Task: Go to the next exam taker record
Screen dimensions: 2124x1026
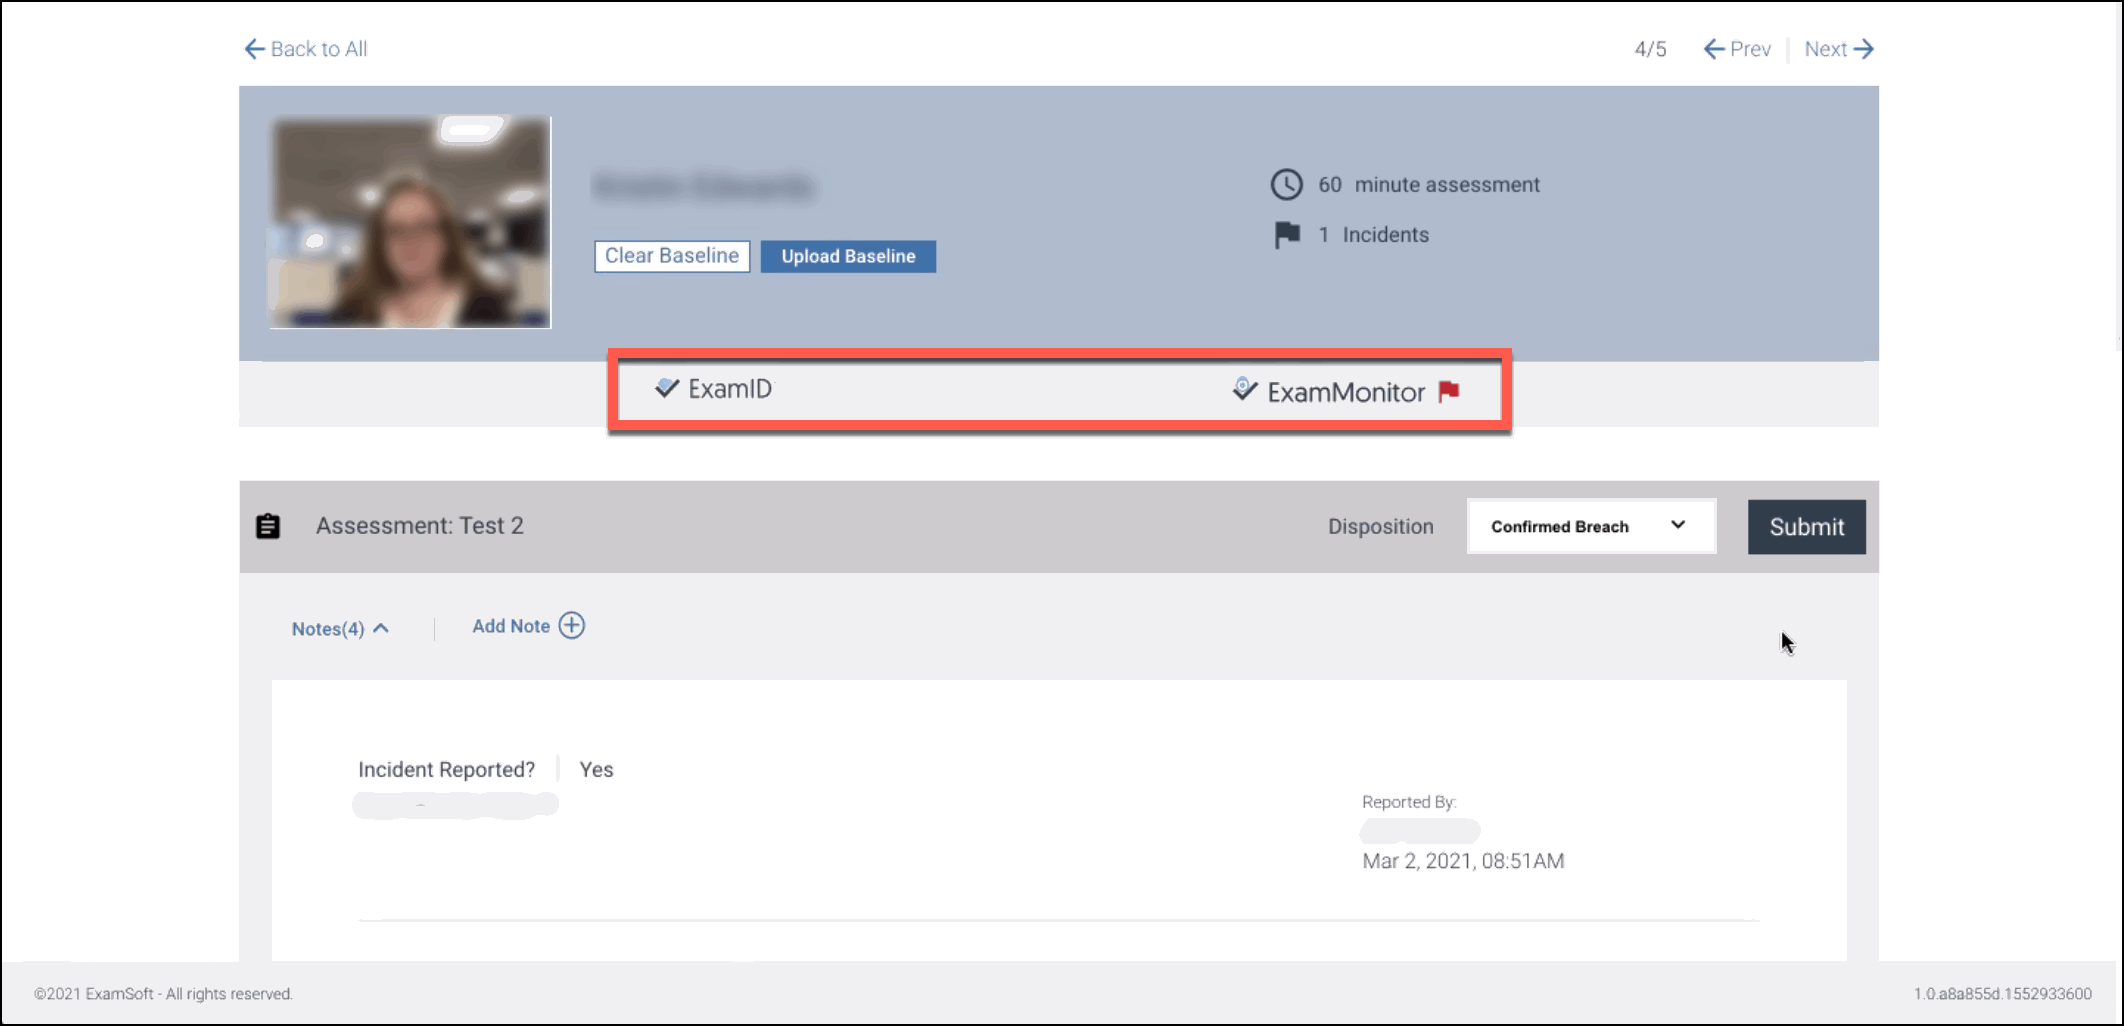Action: (x=1839, y=49)
